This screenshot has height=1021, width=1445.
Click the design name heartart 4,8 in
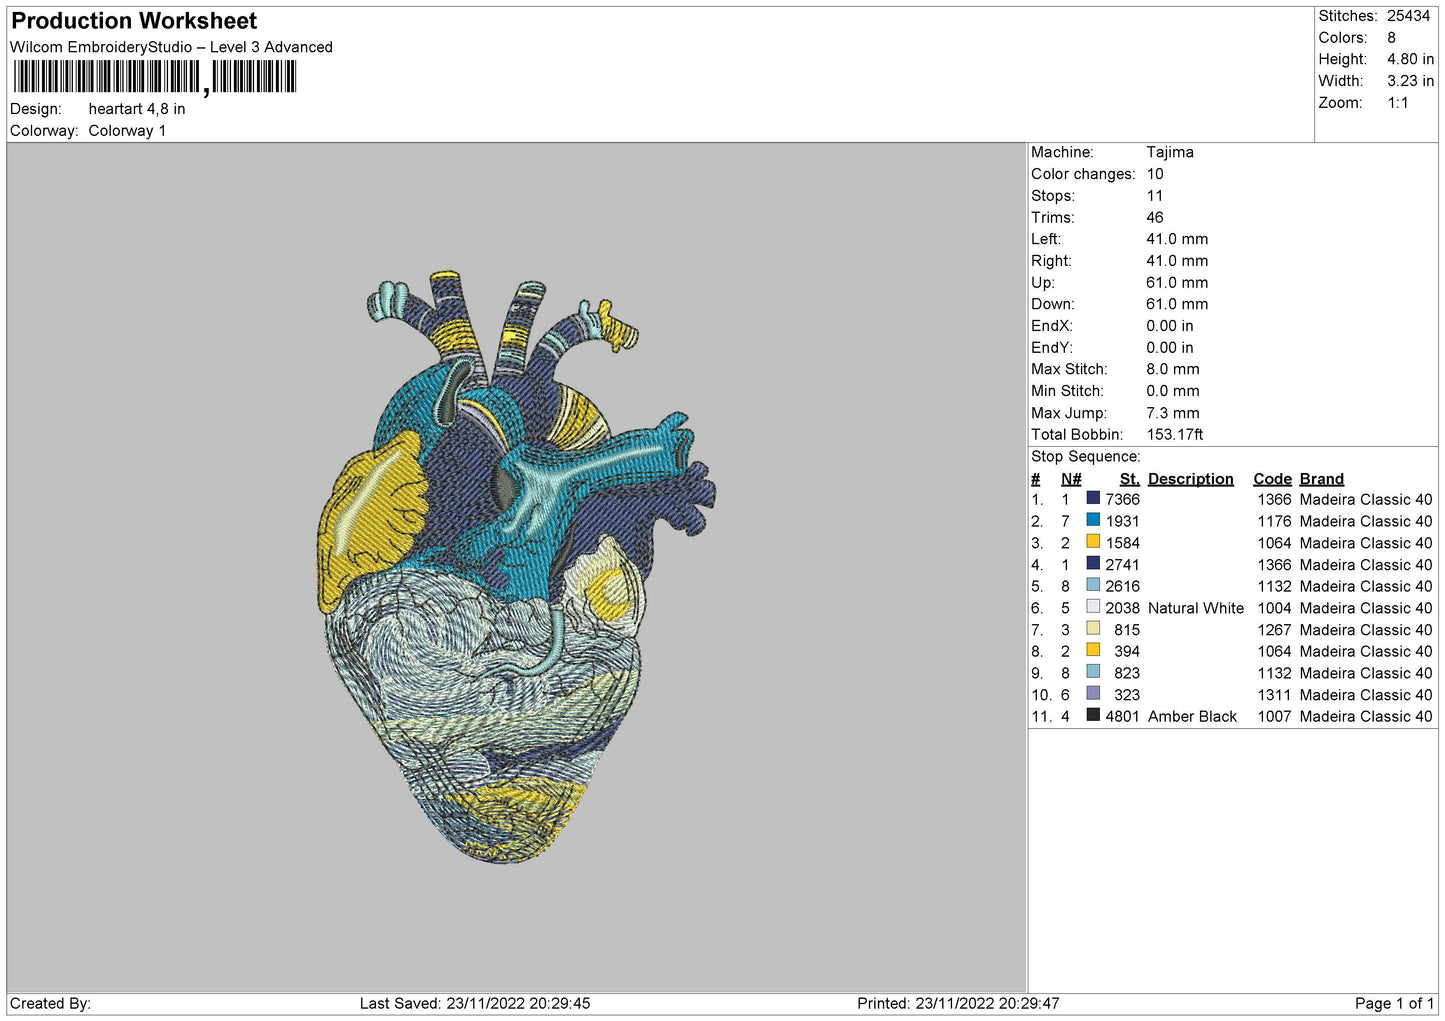point(136,109)
